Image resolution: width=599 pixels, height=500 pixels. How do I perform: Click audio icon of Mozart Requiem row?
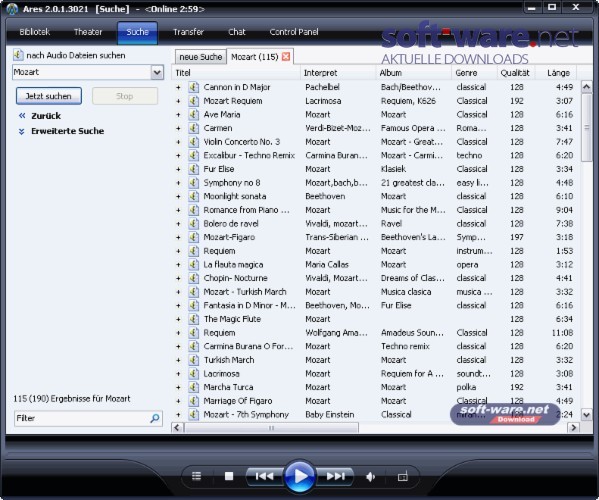194,101
